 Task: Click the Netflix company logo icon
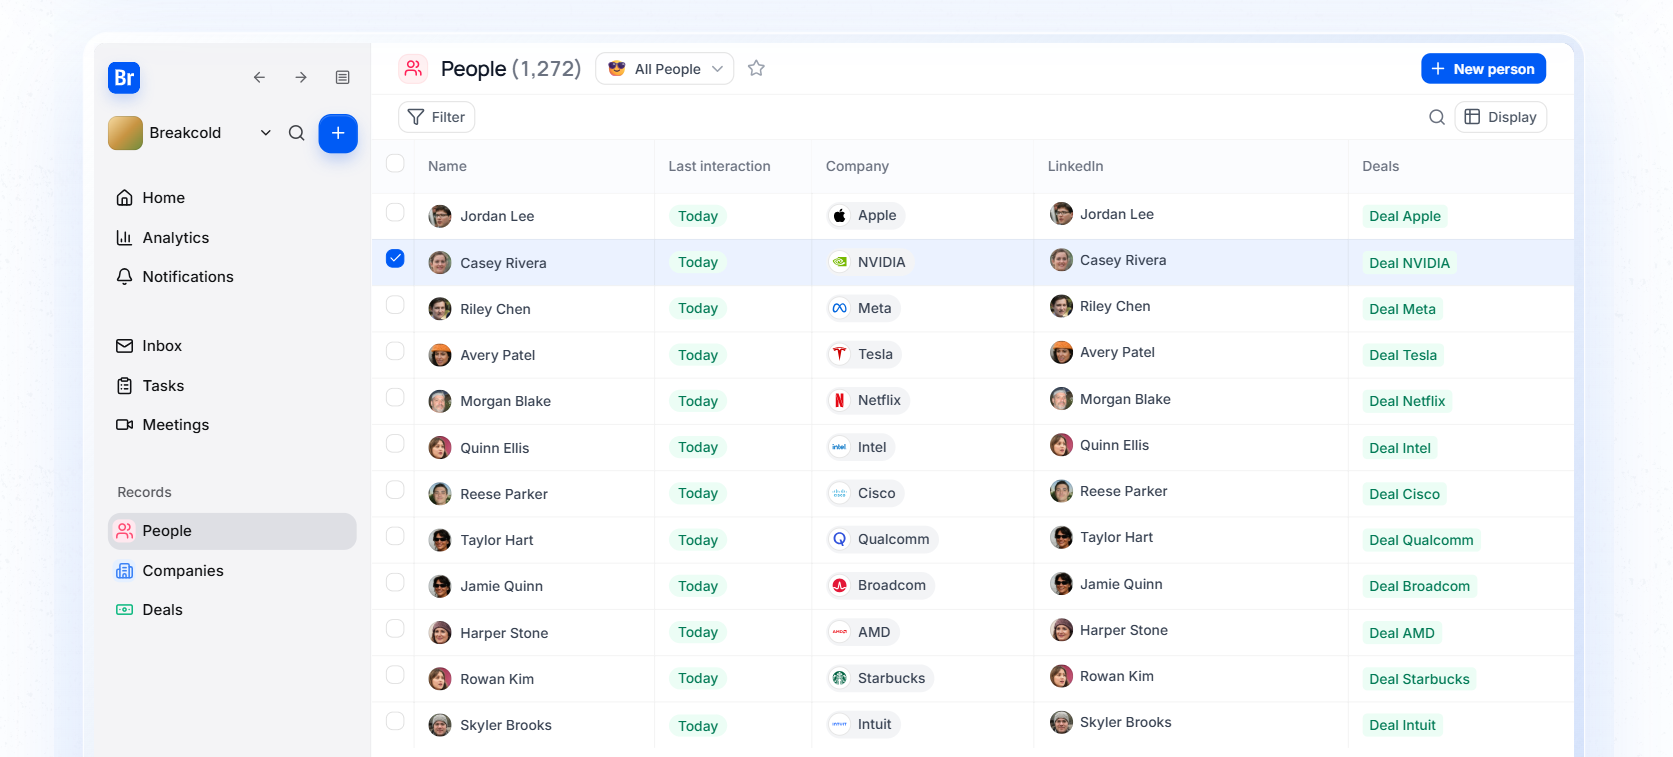pos(840,400)
